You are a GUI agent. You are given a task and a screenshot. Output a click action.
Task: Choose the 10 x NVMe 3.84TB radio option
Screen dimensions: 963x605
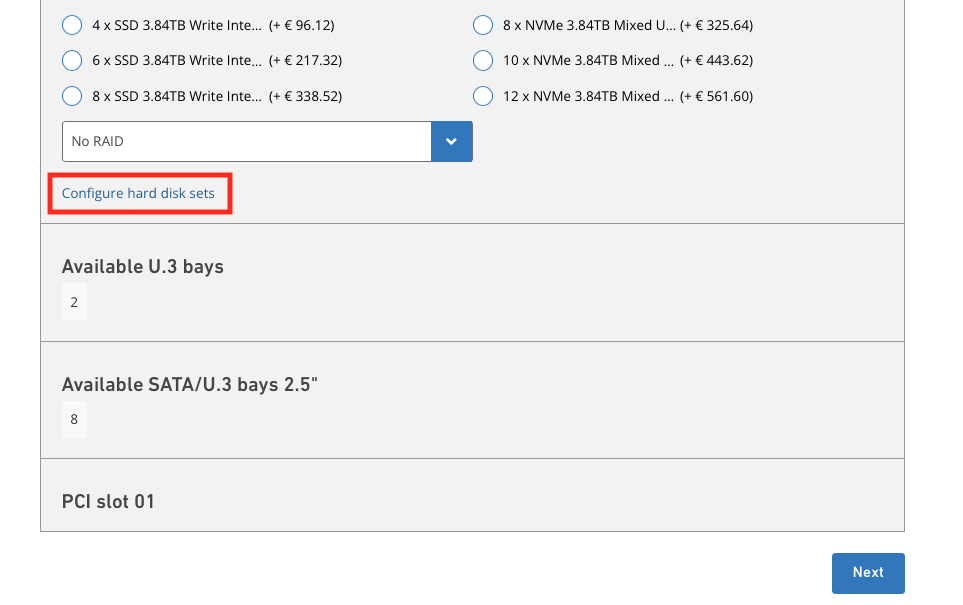pyautogui.click(x=483, y=60)
